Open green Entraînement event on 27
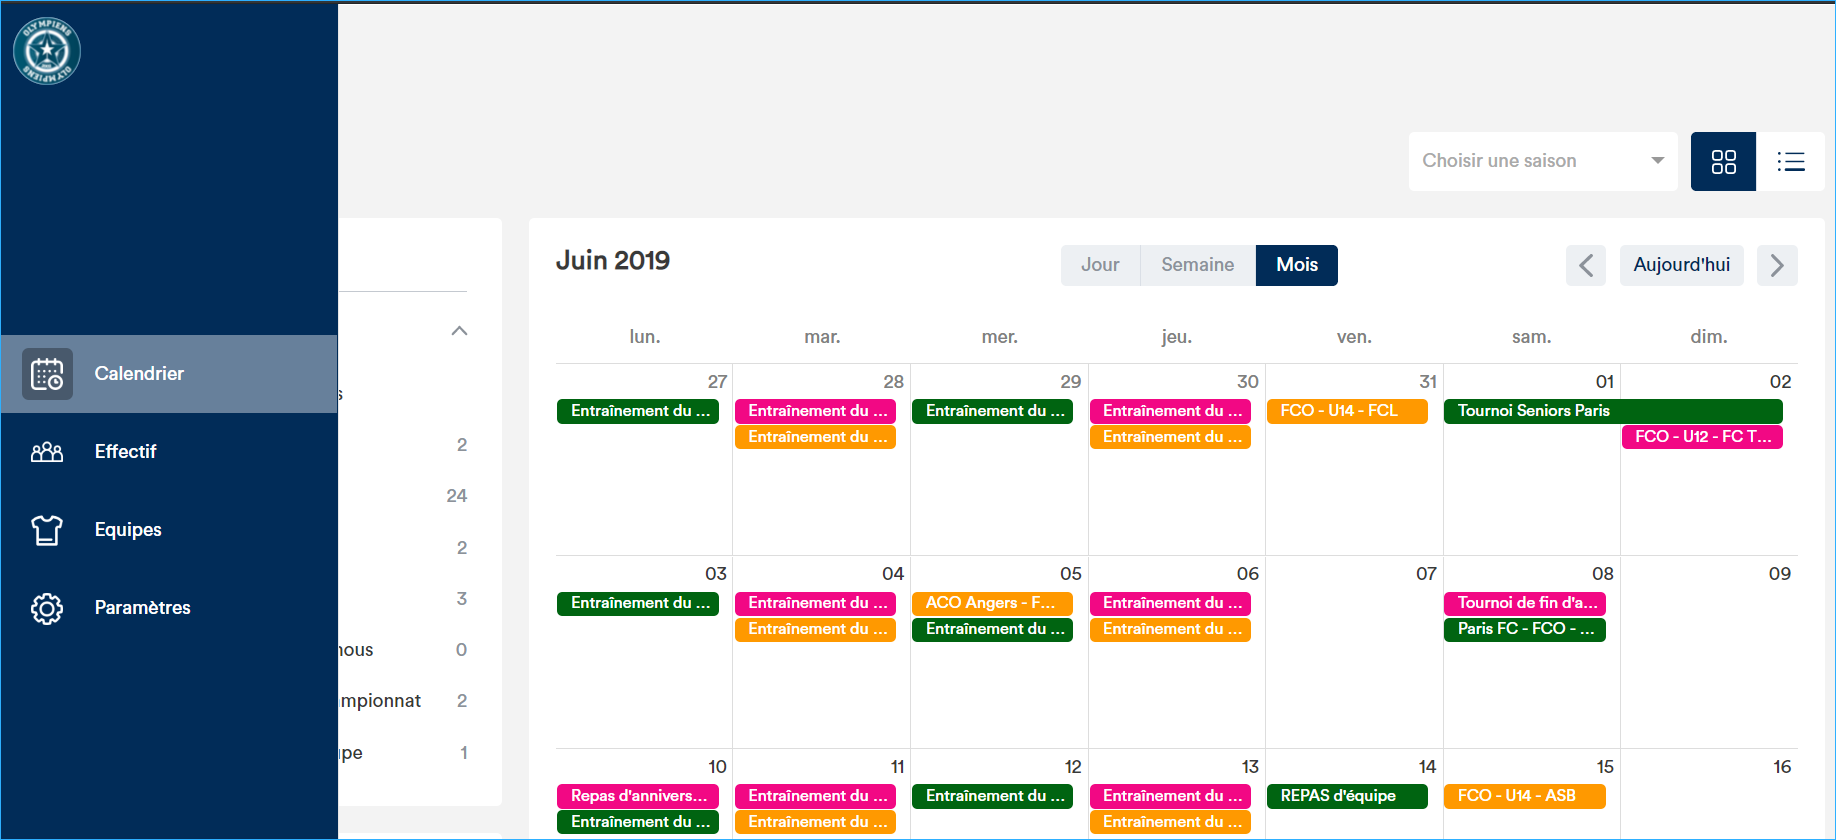Image resolution: width=1836 pixels, height=840 pixels. tap(638, 411)
